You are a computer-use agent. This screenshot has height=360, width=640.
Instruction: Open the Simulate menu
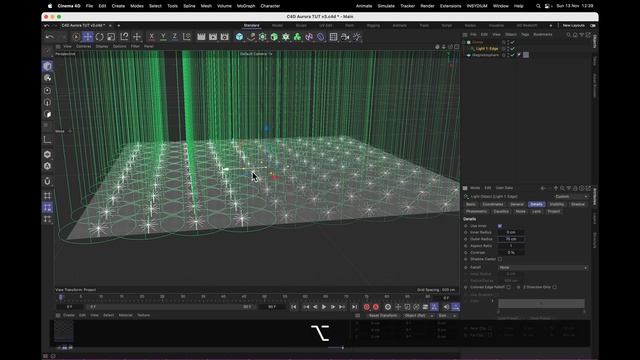point(386,6)
